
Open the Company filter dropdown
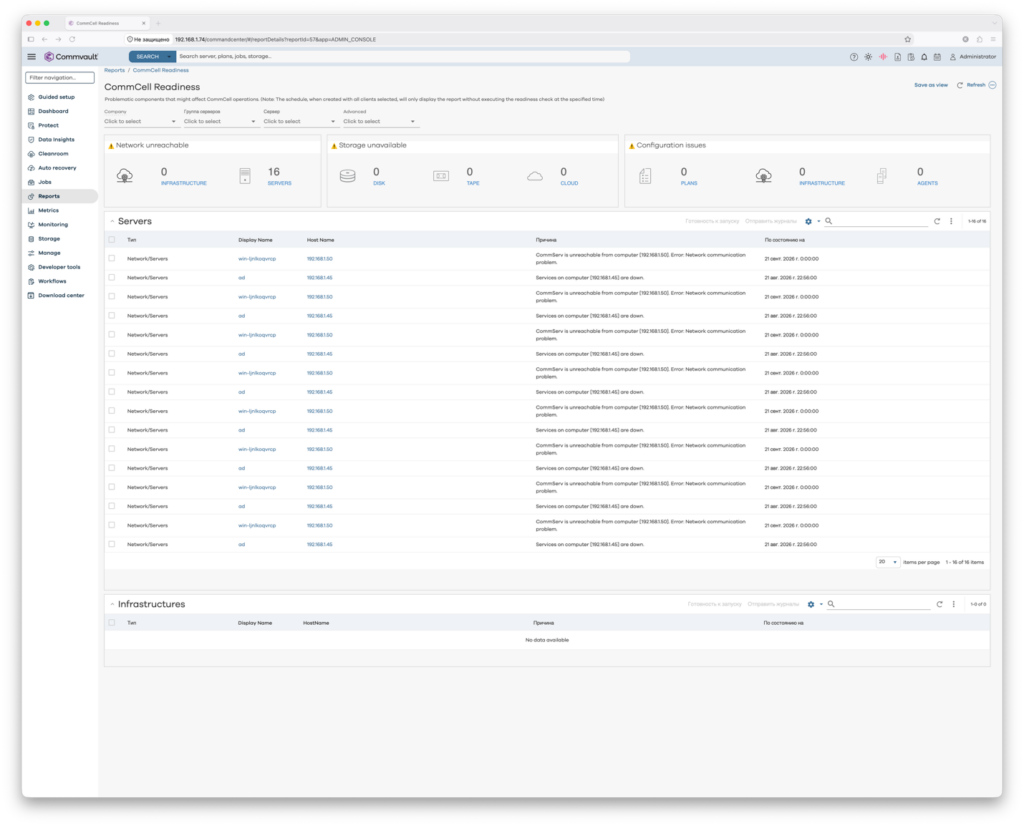click(x=140, y=121)
